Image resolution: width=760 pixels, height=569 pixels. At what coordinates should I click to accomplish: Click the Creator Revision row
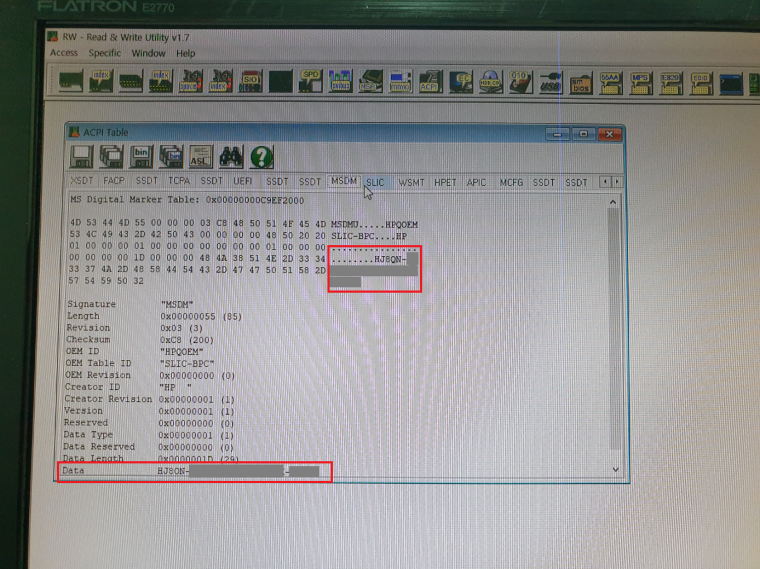[x=150, y=399]
